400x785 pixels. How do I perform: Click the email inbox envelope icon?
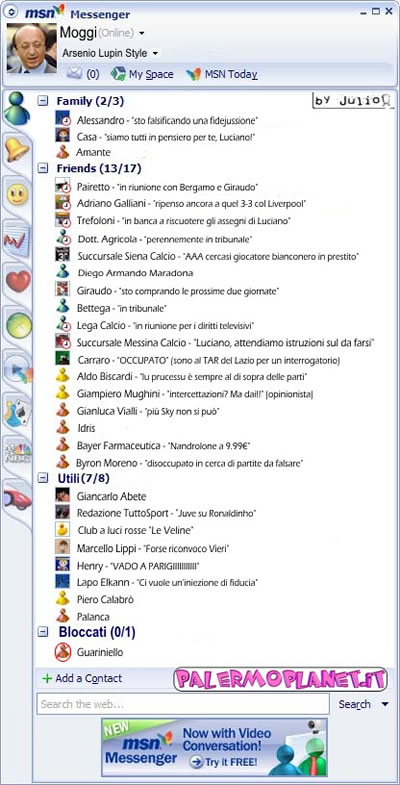[74, 74]
